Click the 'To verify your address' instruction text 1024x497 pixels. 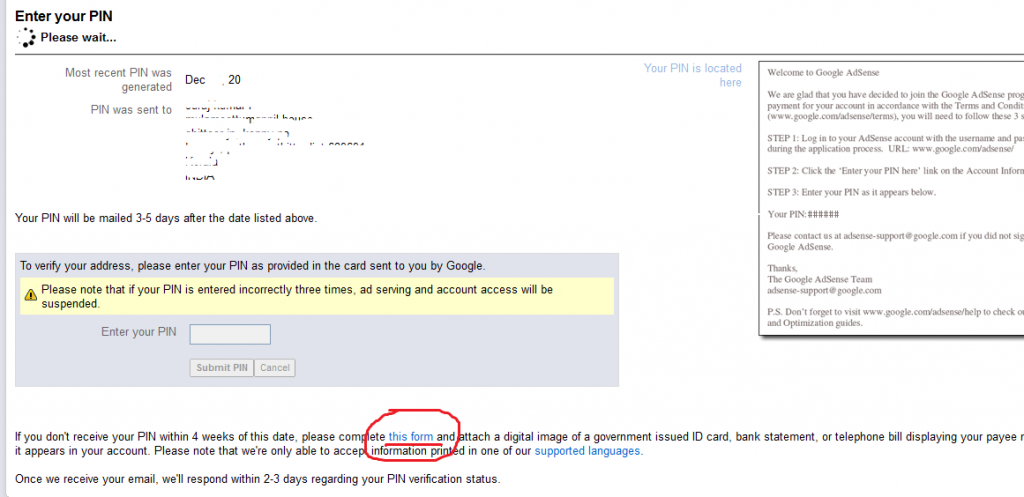point(253,266)
